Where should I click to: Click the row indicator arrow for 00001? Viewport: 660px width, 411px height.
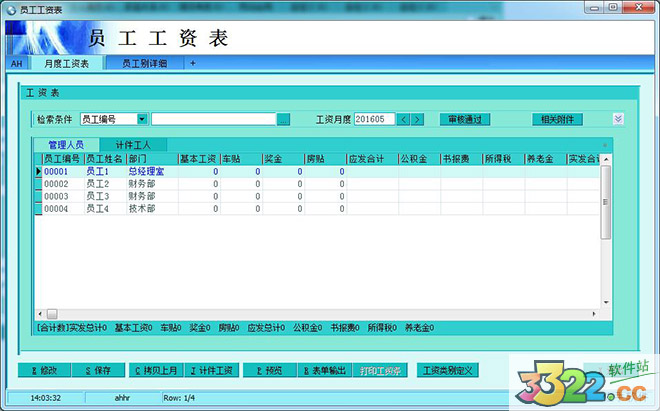pyautogui.click(x=38, y=171)
